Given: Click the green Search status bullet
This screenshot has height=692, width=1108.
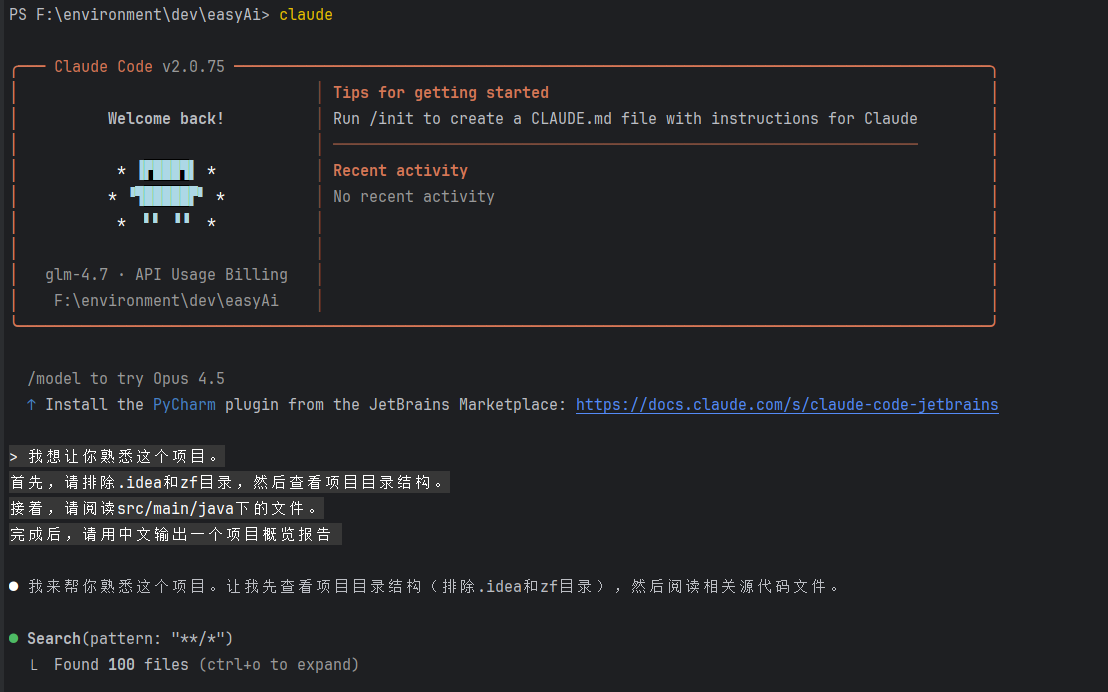Looking at the screenshot, I should click(x=13, y=638).
